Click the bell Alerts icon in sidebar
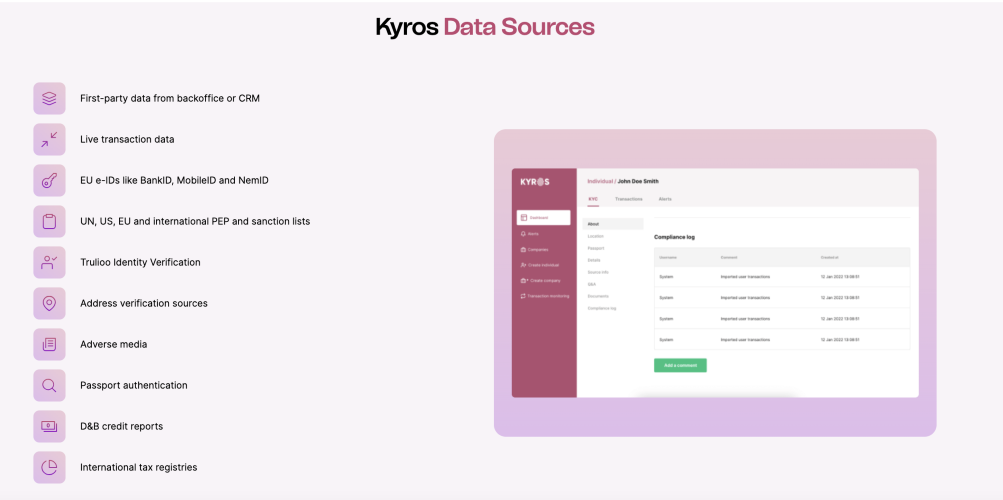The width and height of the screenshot is (1003, 500). (523, 233)
